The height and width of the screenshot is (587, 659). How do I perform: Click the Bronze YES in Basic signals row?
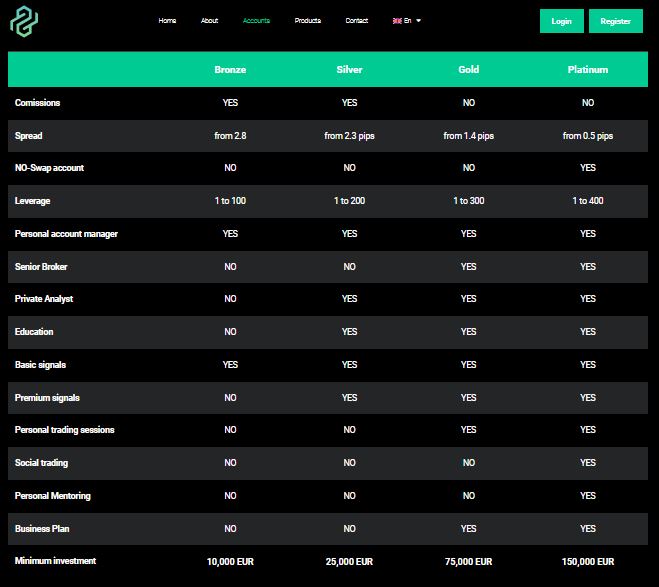[x=230, y=365]
